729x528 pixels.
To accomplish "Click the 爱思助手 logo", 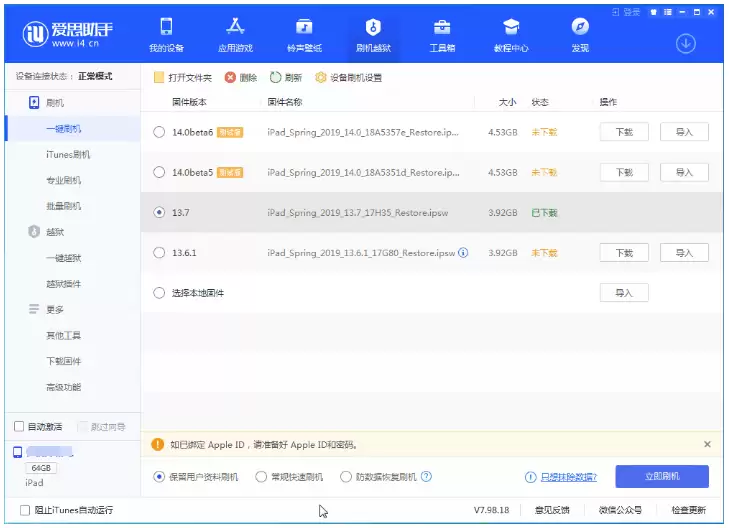I will click(67, 33).
